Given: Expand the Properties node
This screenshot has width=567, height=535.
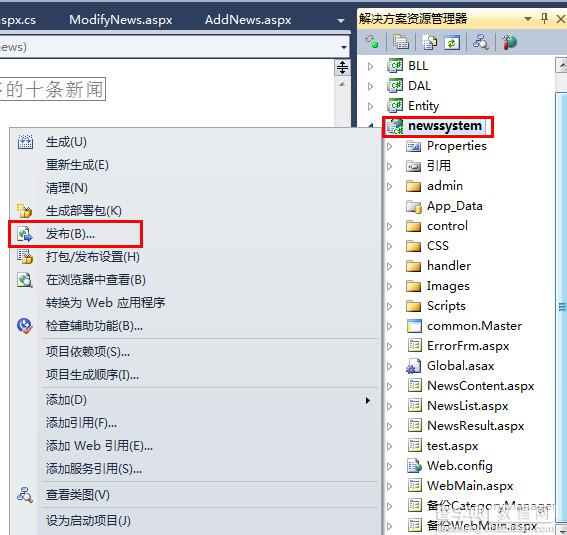Looking at the screenshot, I should tap(389, 146).
